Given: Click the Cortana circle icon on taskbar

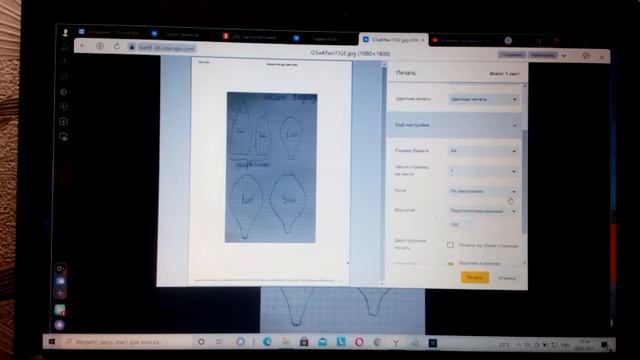Looking at the screenshot, I should (201, 342).
